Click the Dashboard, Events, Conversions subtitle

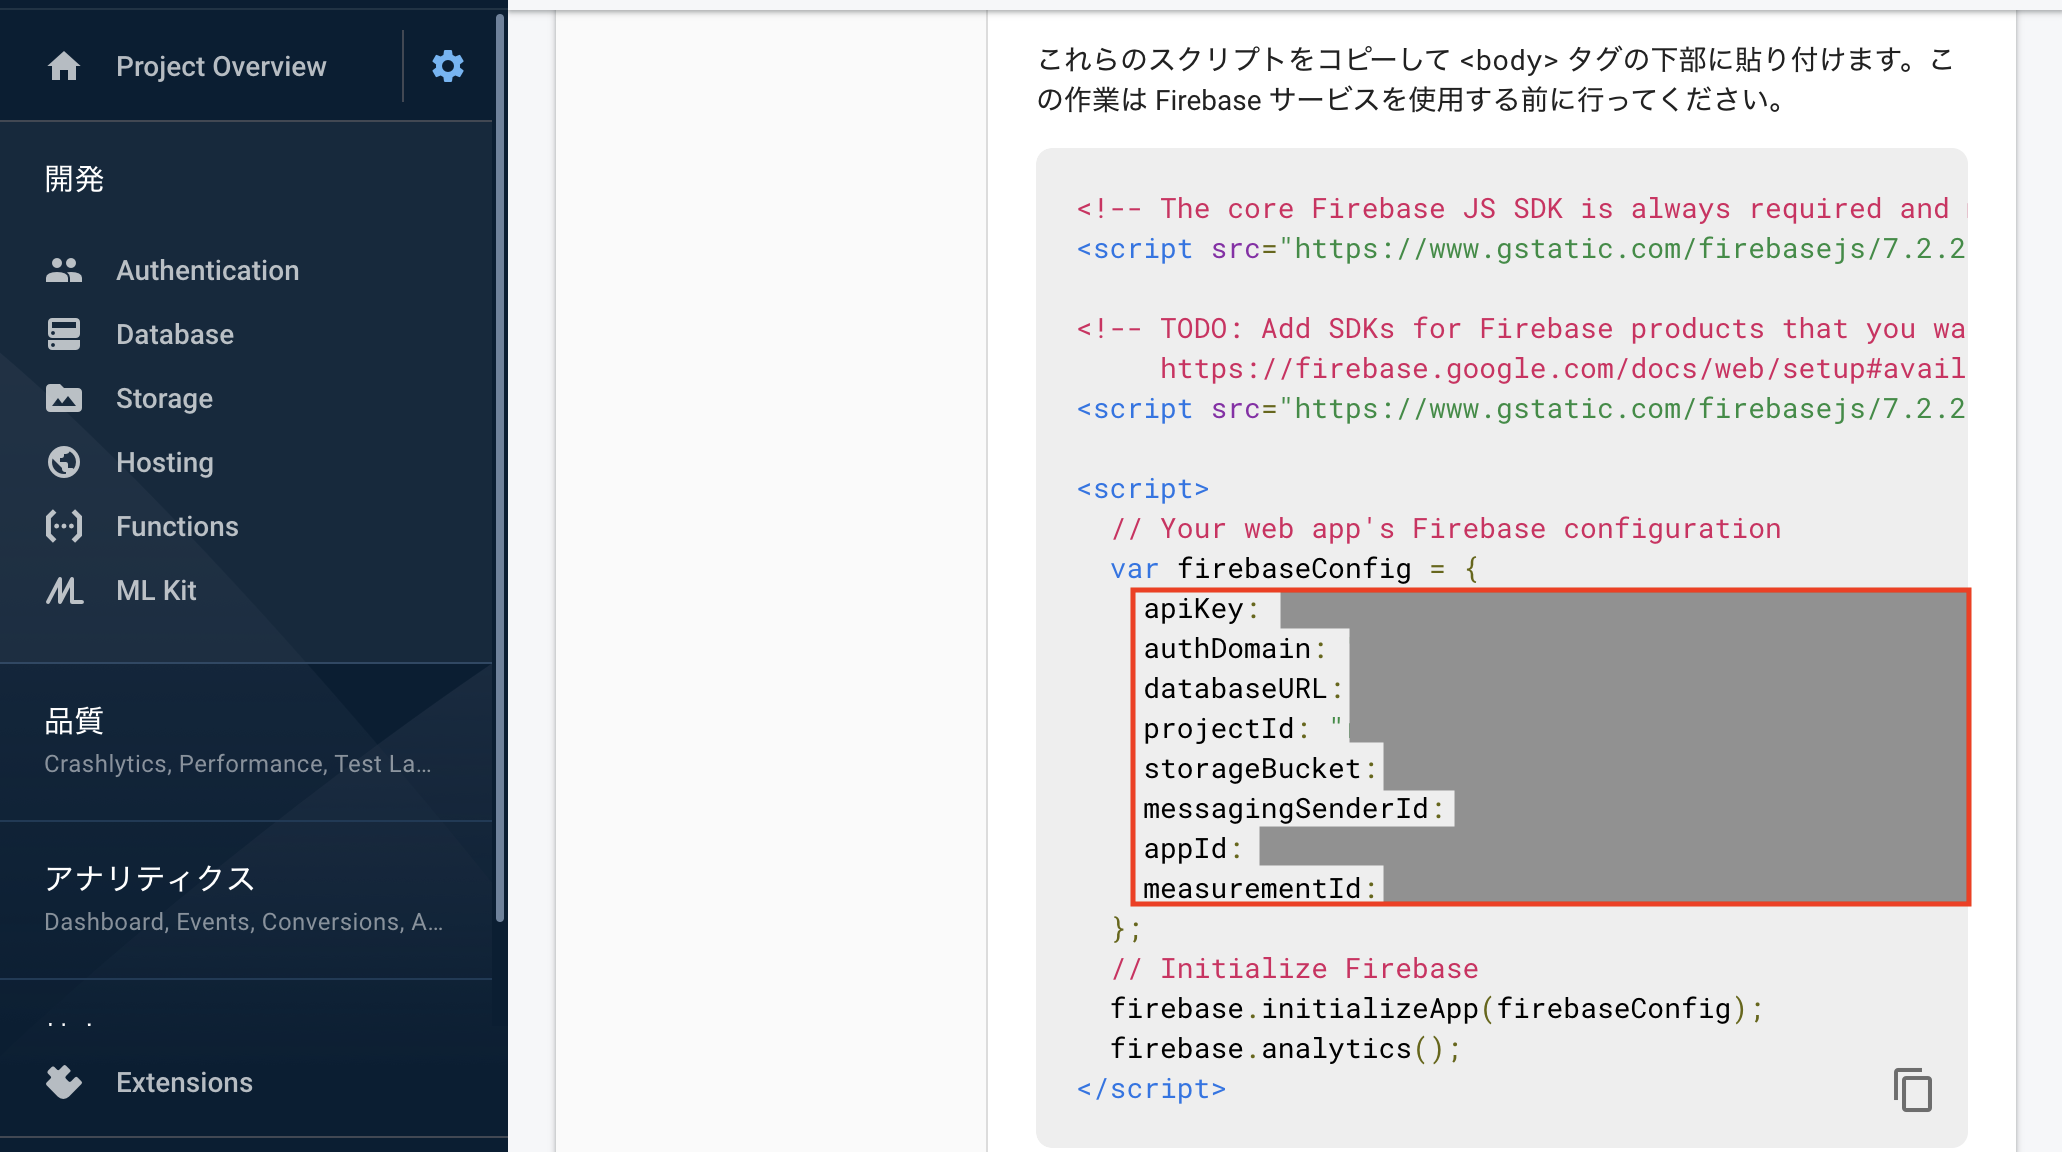244,922
